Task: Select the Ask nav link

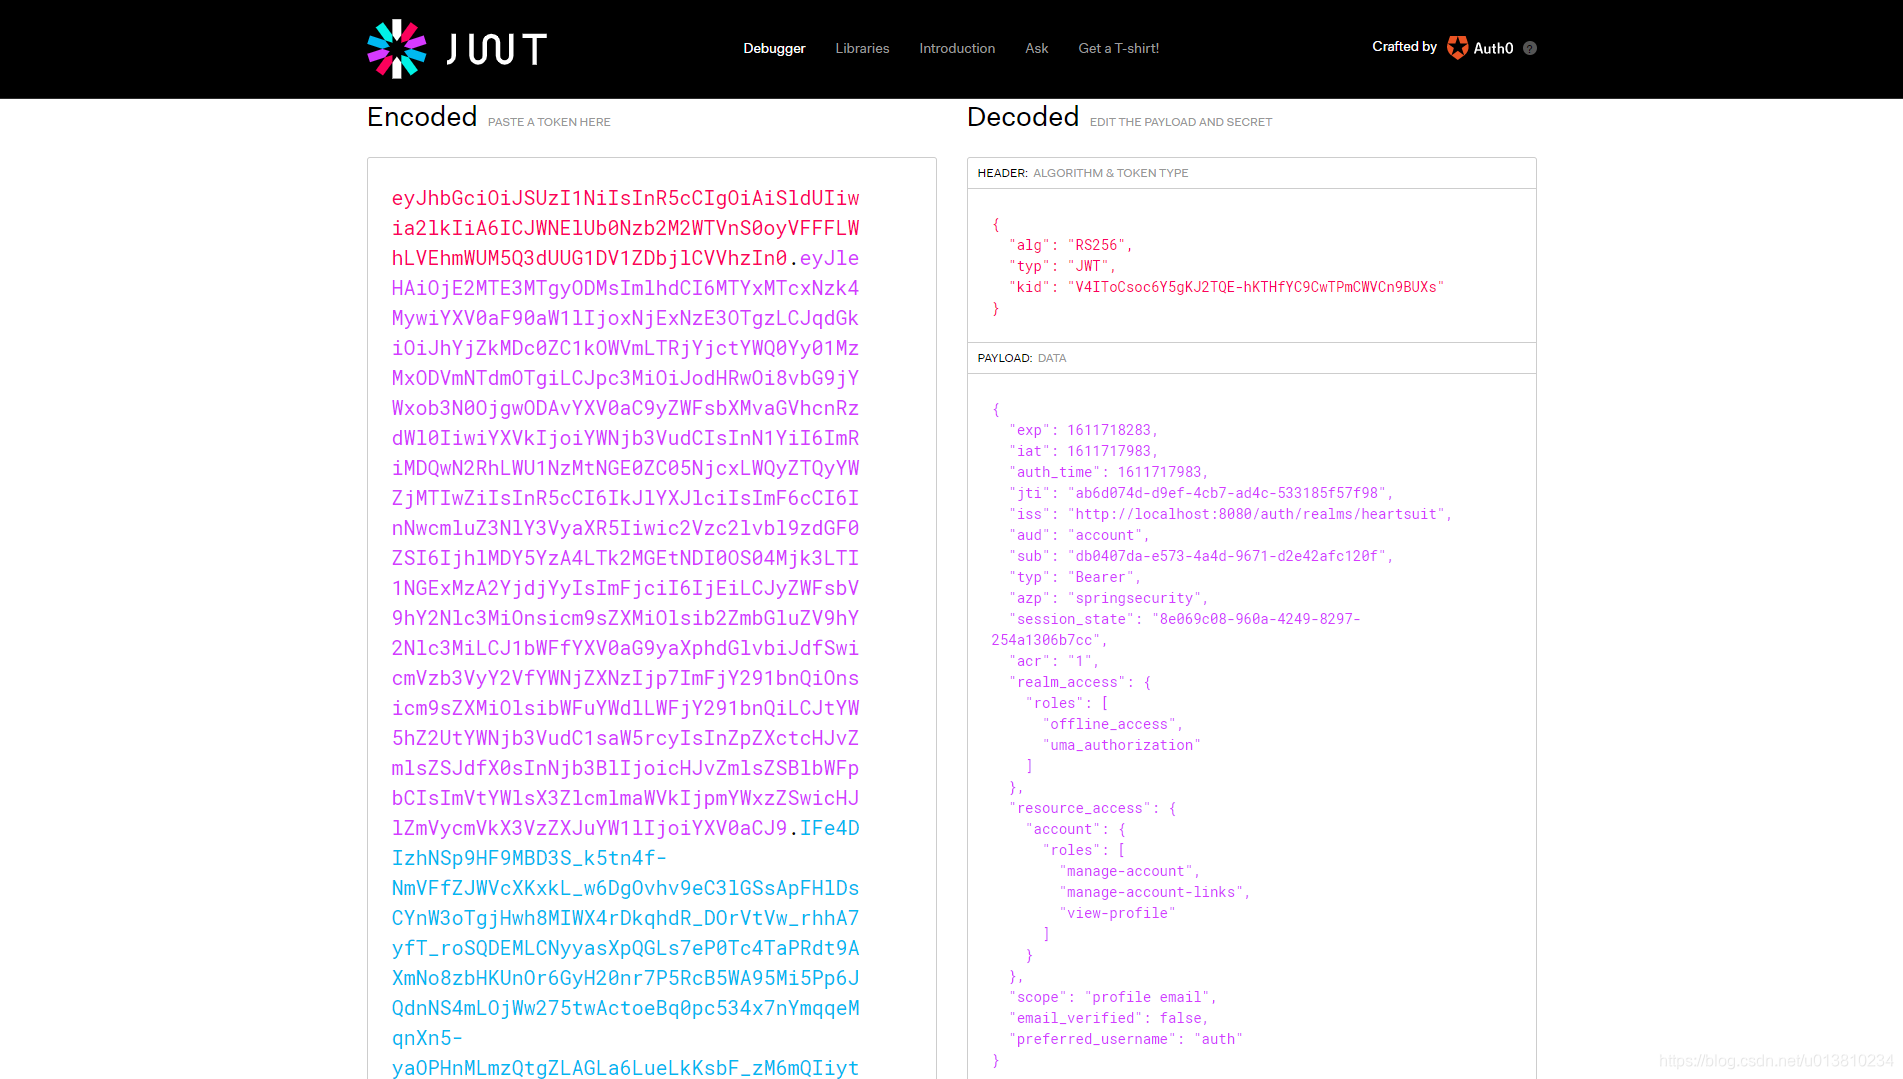Action: [1037, 48]
